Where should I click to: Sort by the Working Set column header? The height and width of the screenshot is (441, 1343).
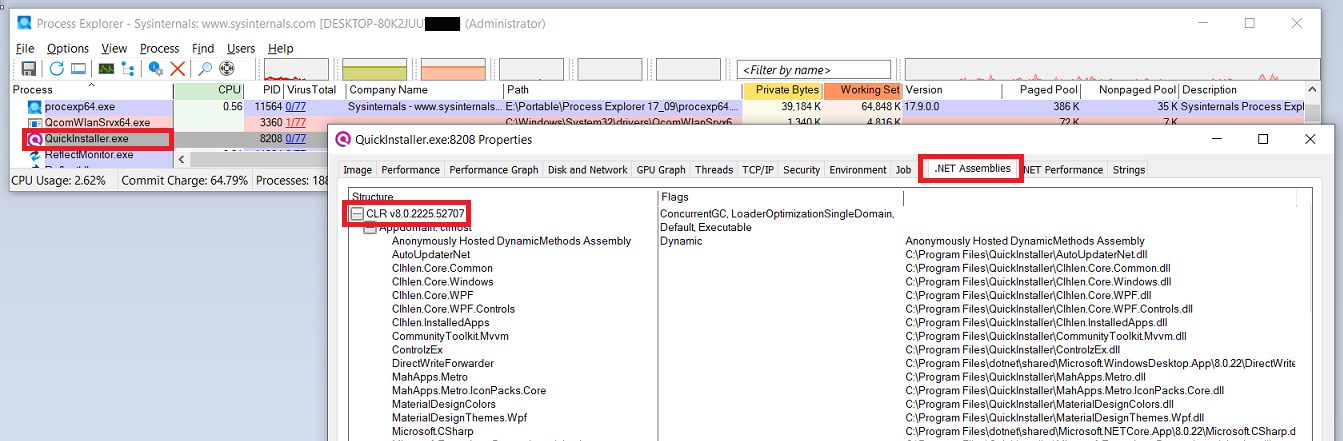tap(863, 90)
